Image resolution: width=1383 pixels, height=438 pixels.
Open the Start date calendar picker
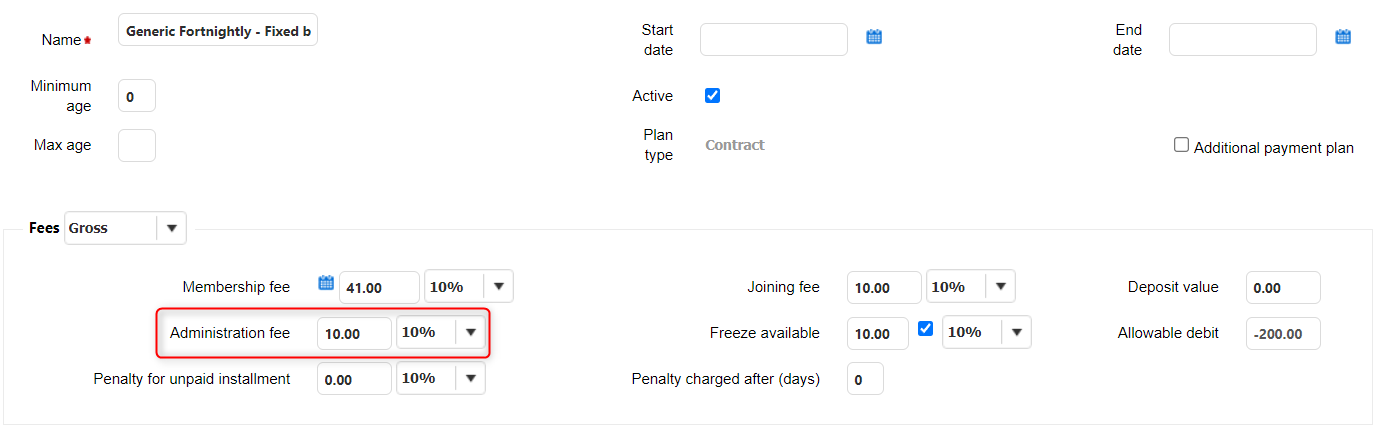[x=874, y=37]
